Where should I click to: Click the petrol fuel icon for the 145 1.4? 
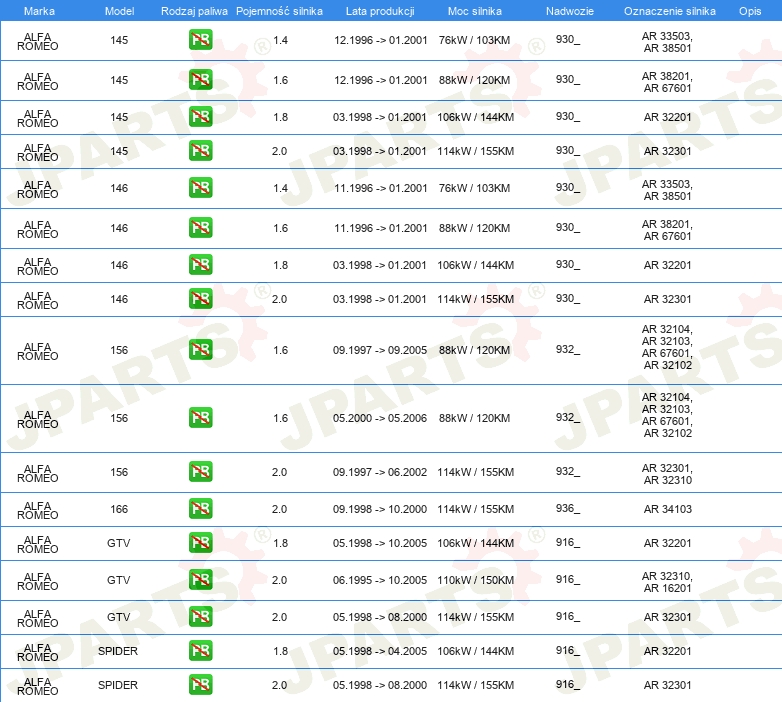tap(200, 41)
